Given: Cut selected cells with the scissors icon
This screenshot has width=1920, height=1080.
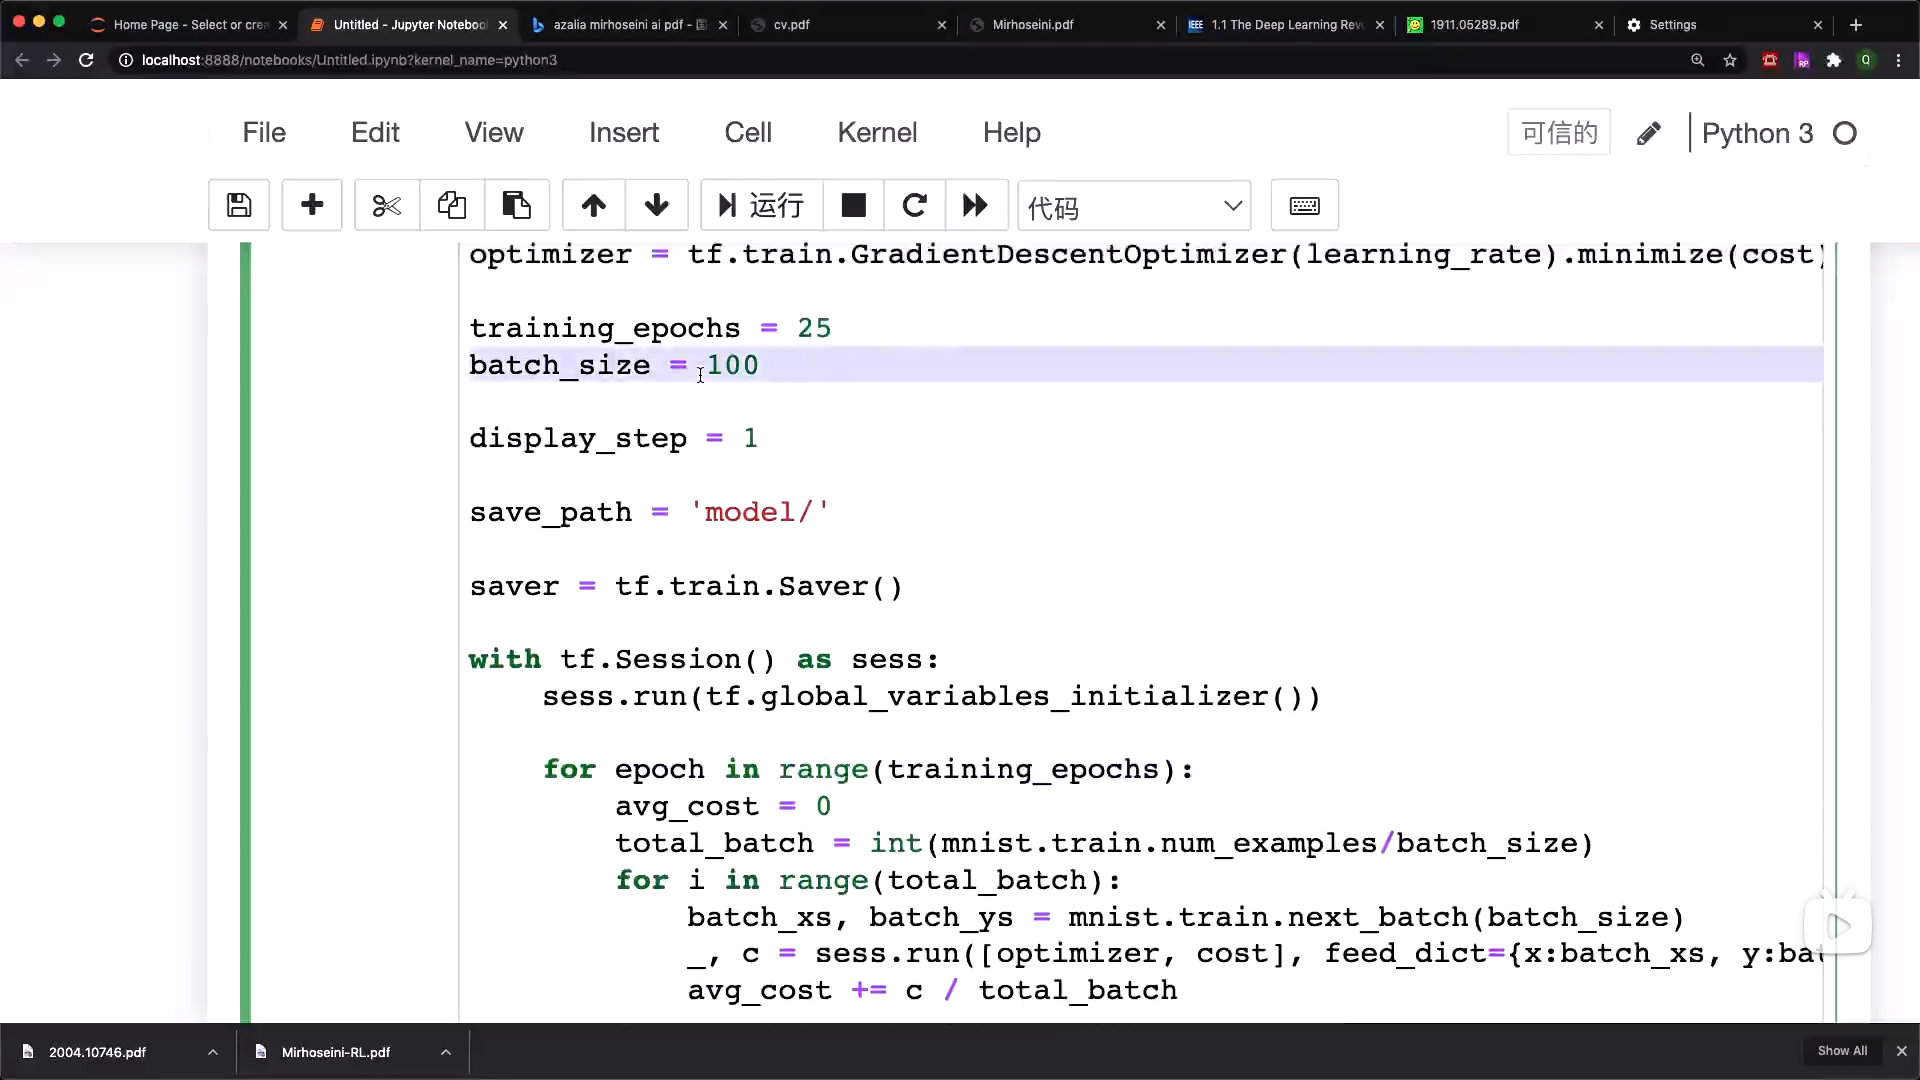Looking at the screenshot, I should (386, 206).
